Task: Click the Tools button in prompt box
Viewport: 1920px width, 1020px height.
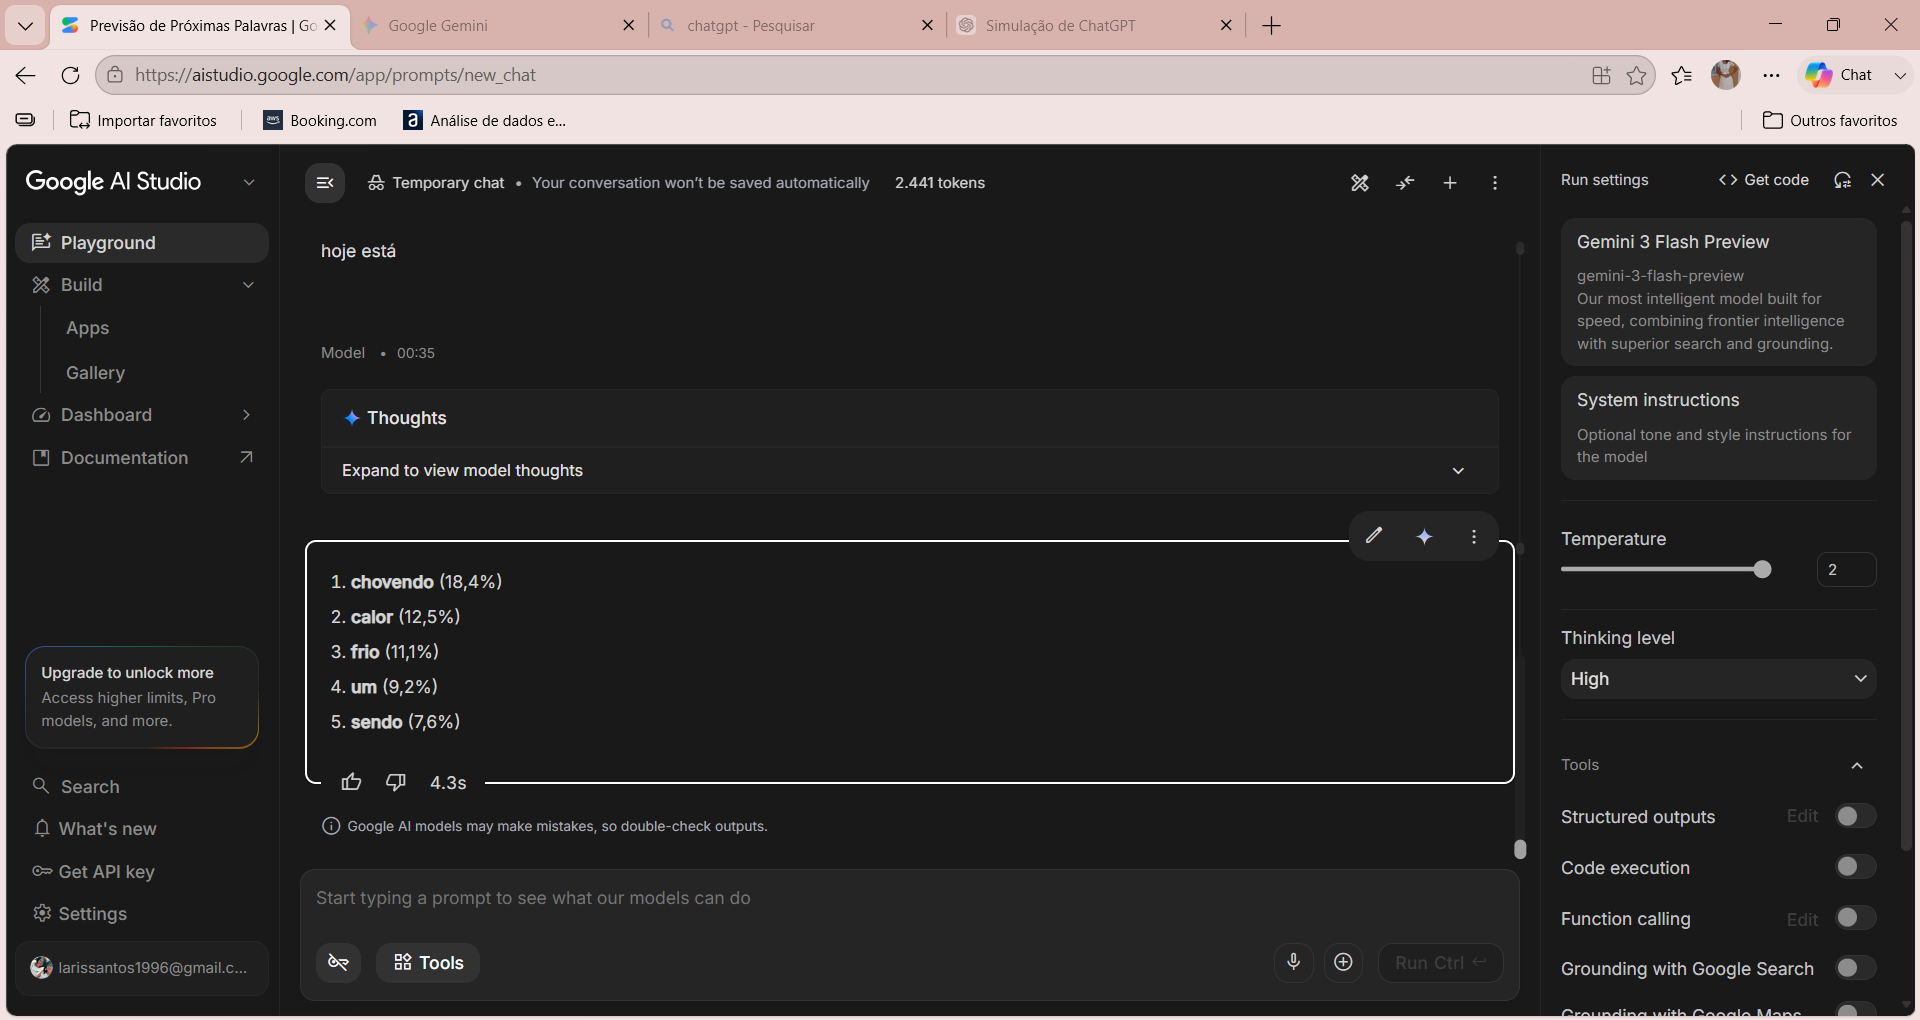Action: click(x=428, y=963)
